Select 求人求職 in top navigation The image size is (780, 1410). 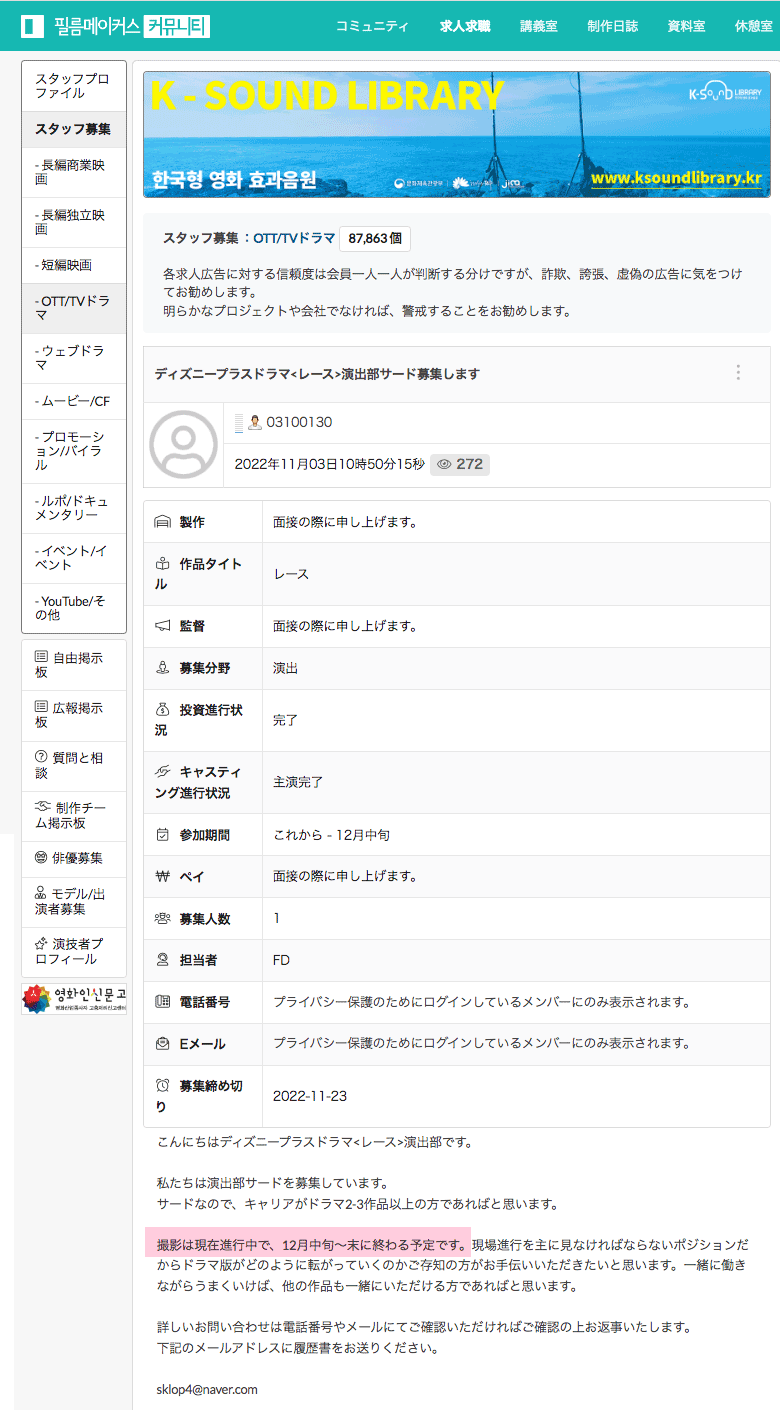[465, 26]
